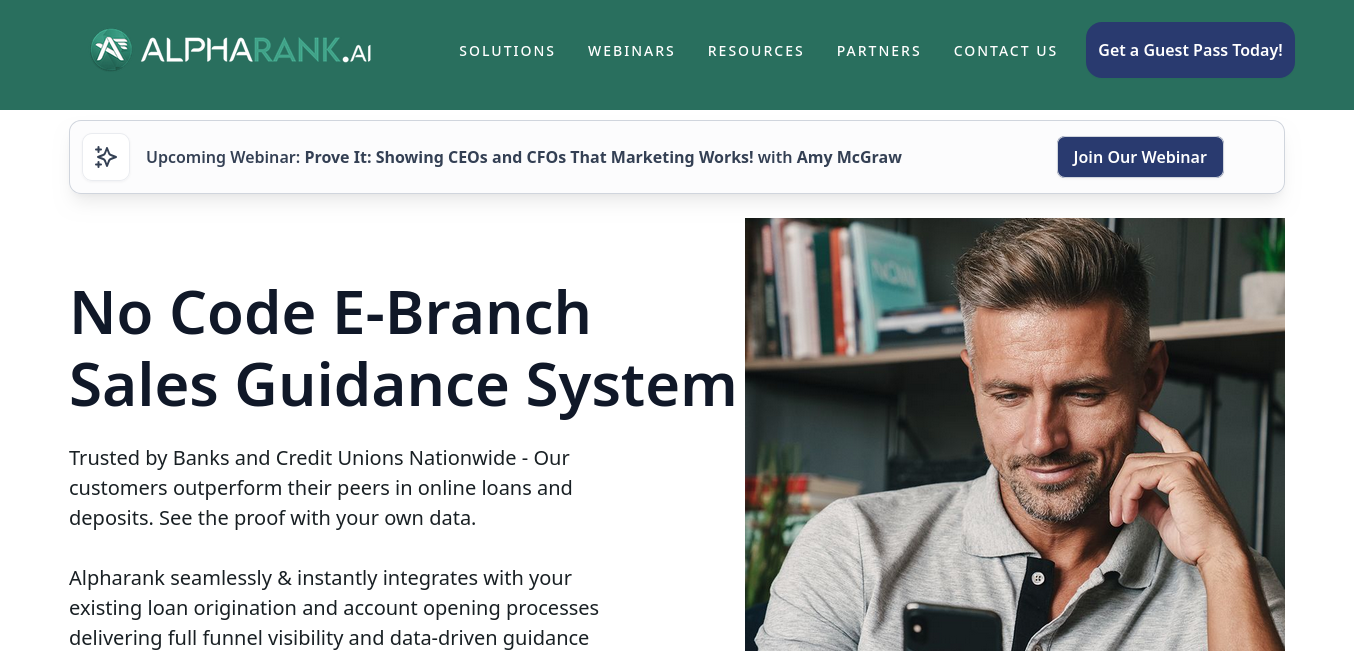Click the 'Trusted by Banks and Credit Unions' paragraph

click(x=321, y=488)
